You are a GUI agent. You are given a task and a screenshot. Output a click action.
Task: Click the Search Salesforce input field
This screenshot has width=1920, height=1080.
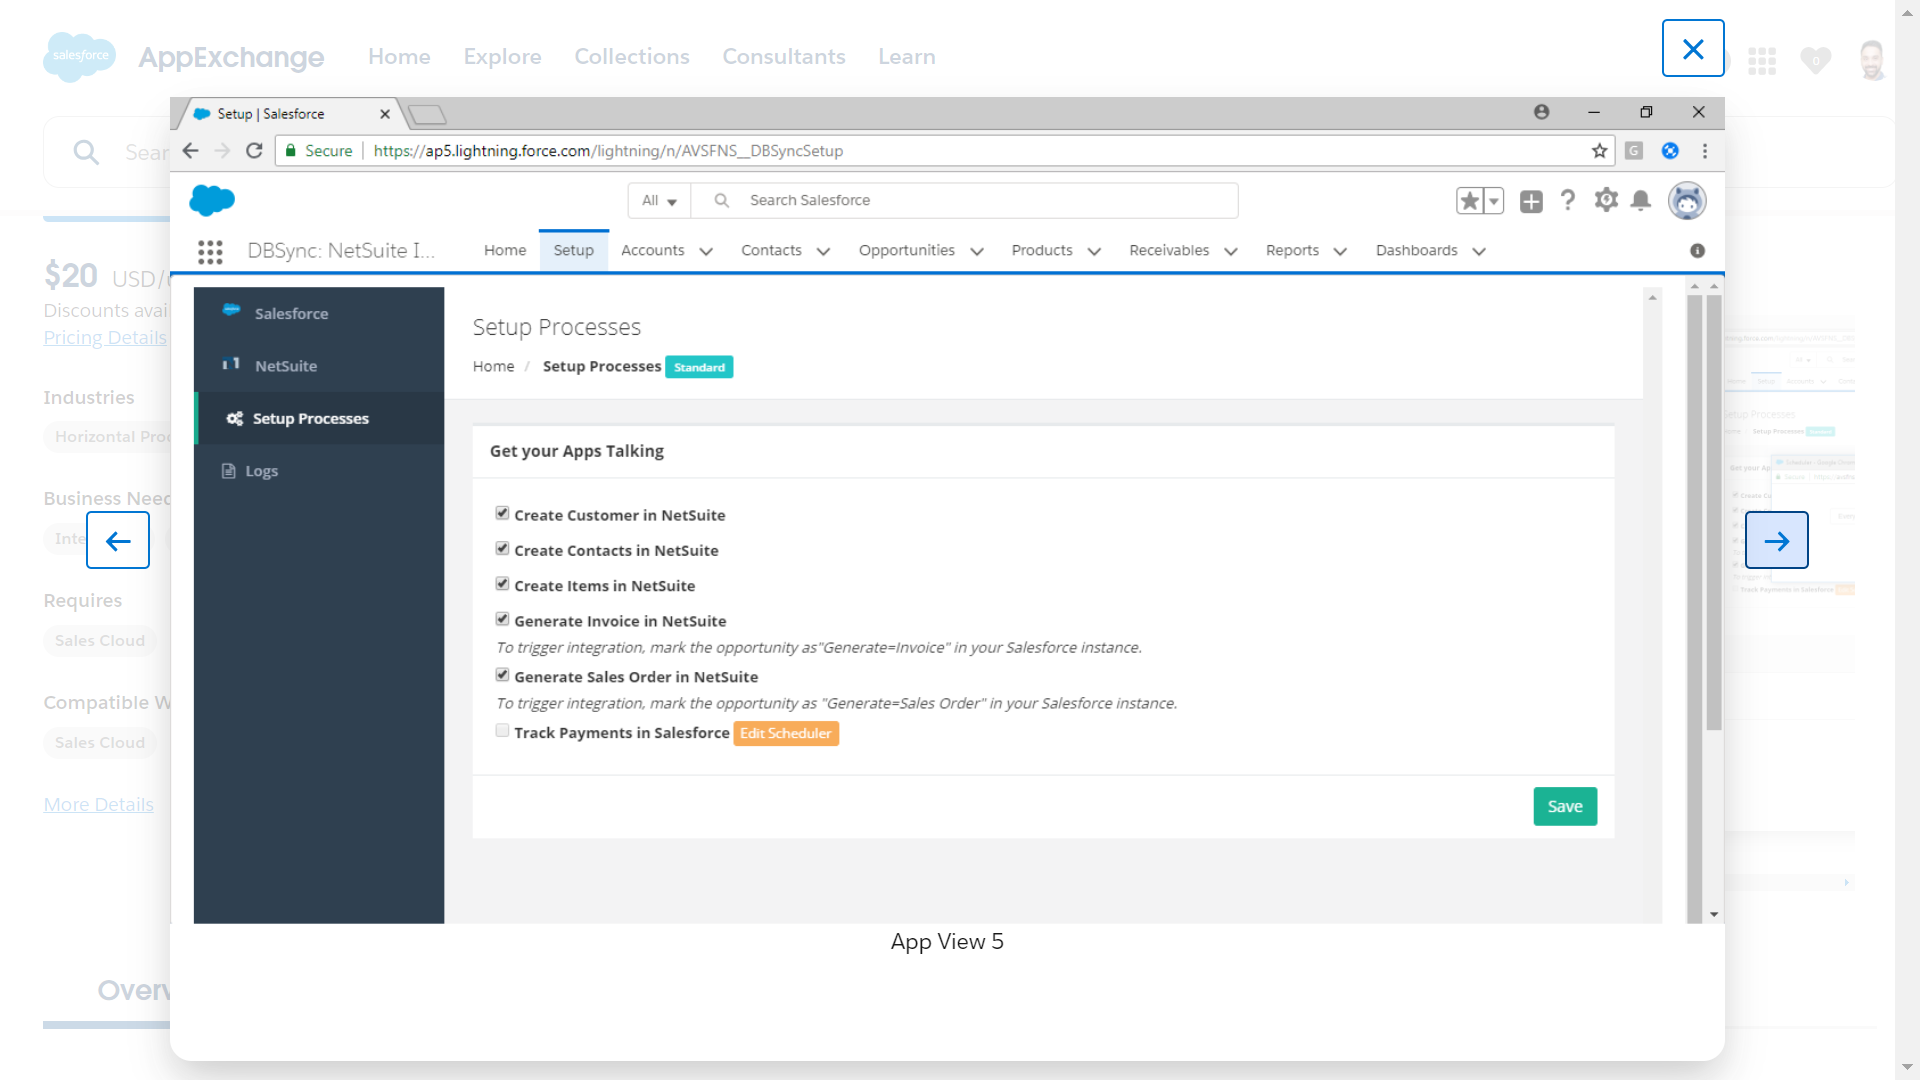pyautogui.click(x=965, y=201)
